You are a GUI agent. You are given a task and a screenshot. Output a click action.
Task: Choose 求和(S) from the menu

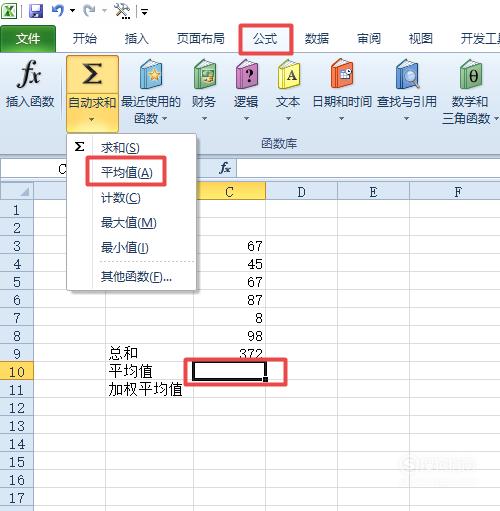[131, 147]
